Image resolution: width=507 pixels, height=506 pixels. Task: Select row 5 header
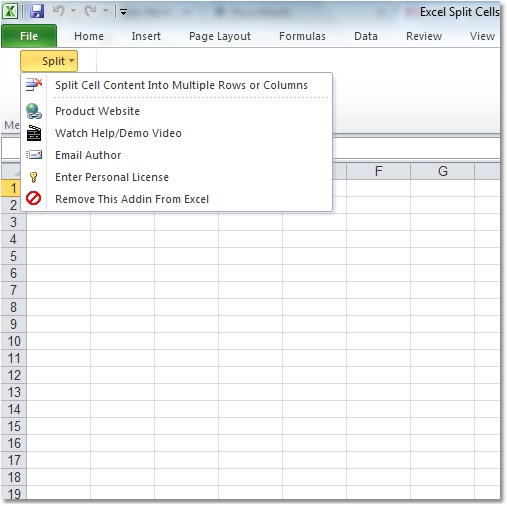pyautogui.click(x=13, y=256)
